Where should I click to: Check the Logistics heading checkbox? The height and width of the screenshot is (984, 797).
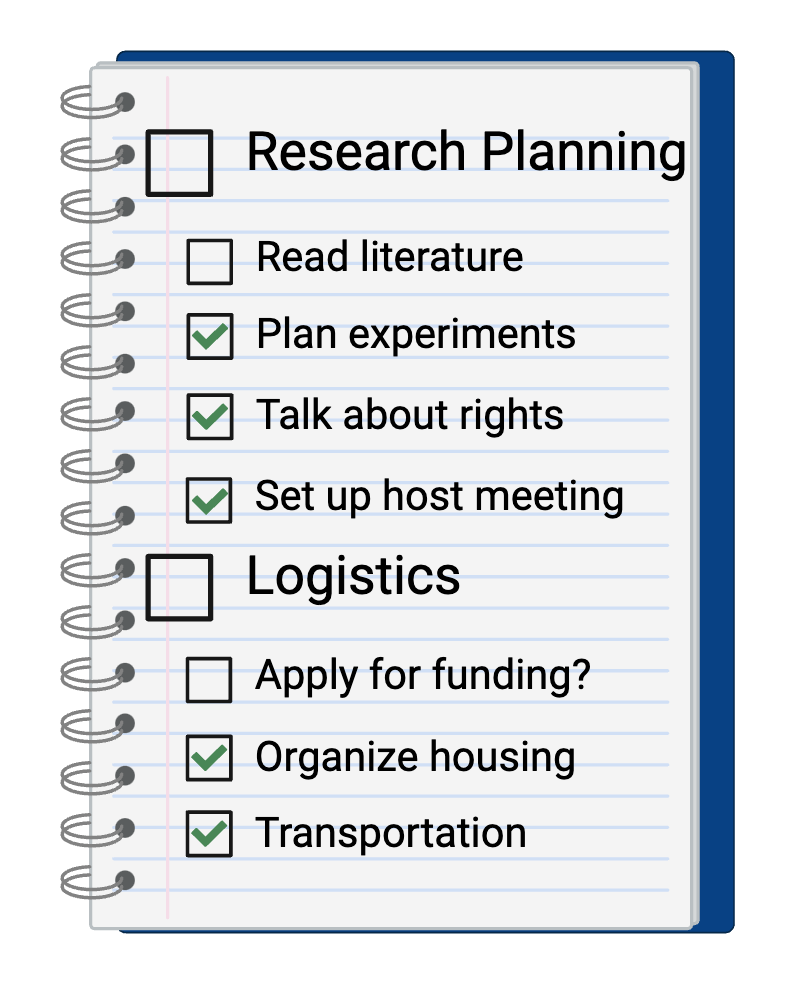click(179, 587)
